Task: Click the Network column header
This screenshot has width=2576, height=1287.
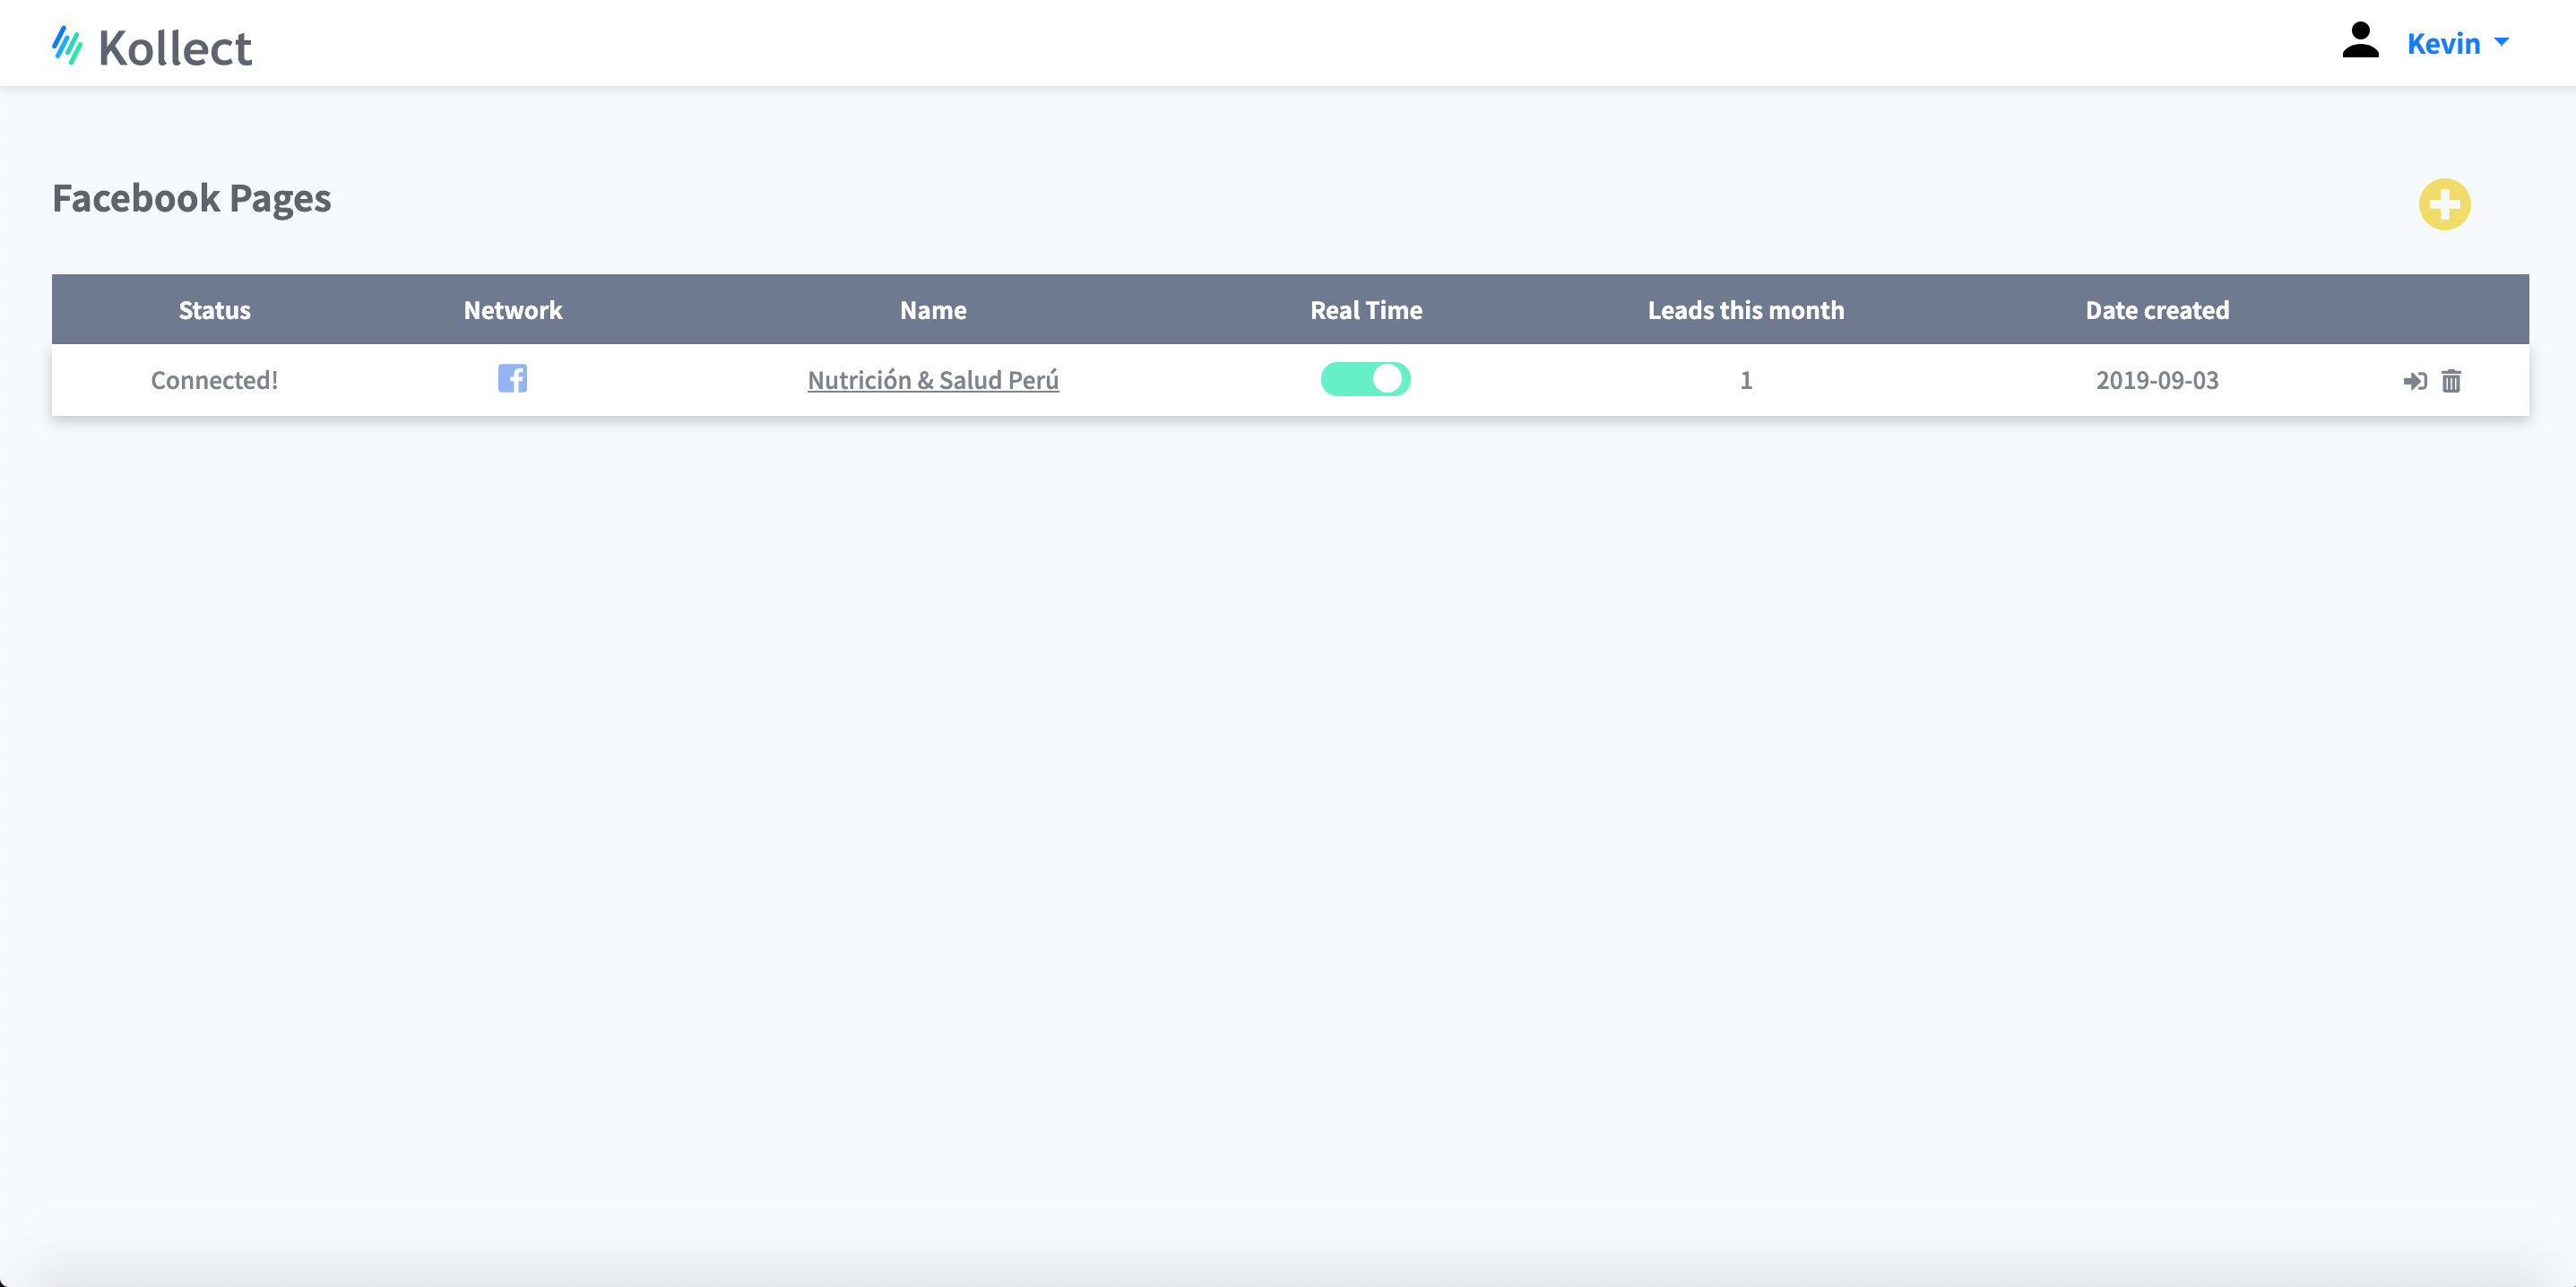Action: pyautogui.click(x=512, y=310)
